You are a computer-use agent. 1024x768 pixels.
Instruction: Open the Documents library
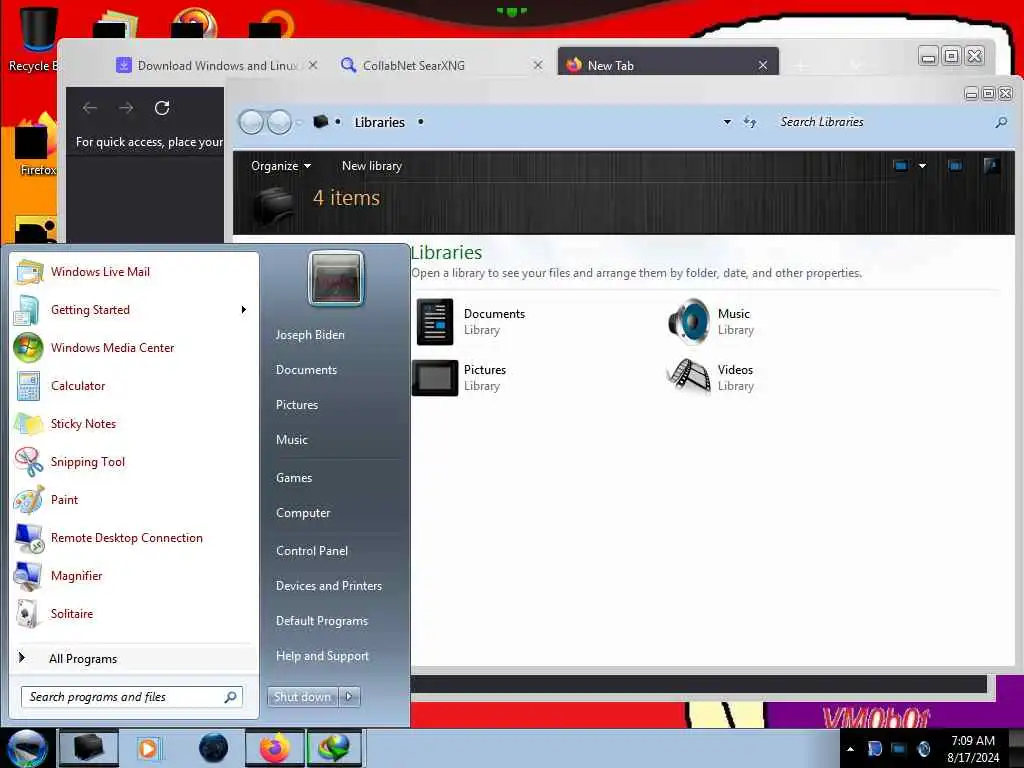[472, 321]
